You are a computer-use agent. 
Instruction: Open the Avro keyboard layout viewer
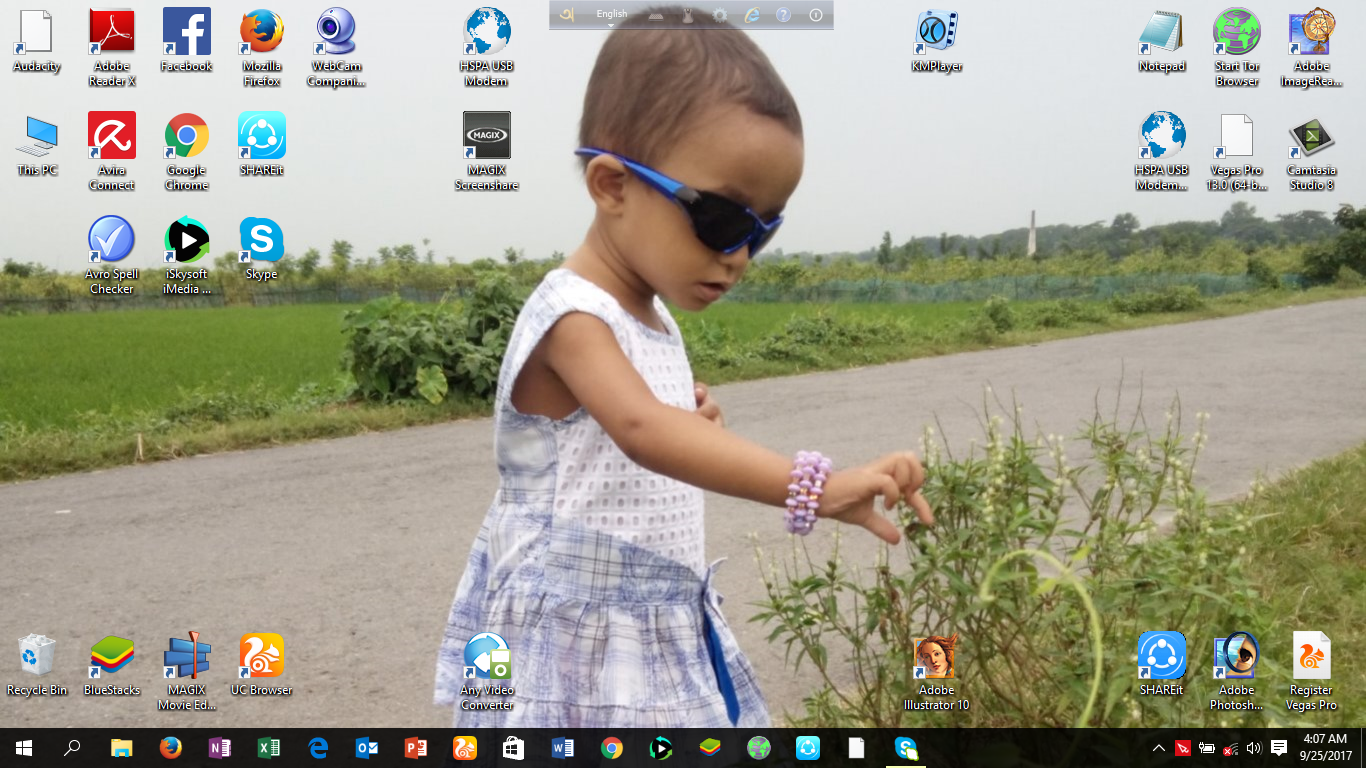(656, 15)
